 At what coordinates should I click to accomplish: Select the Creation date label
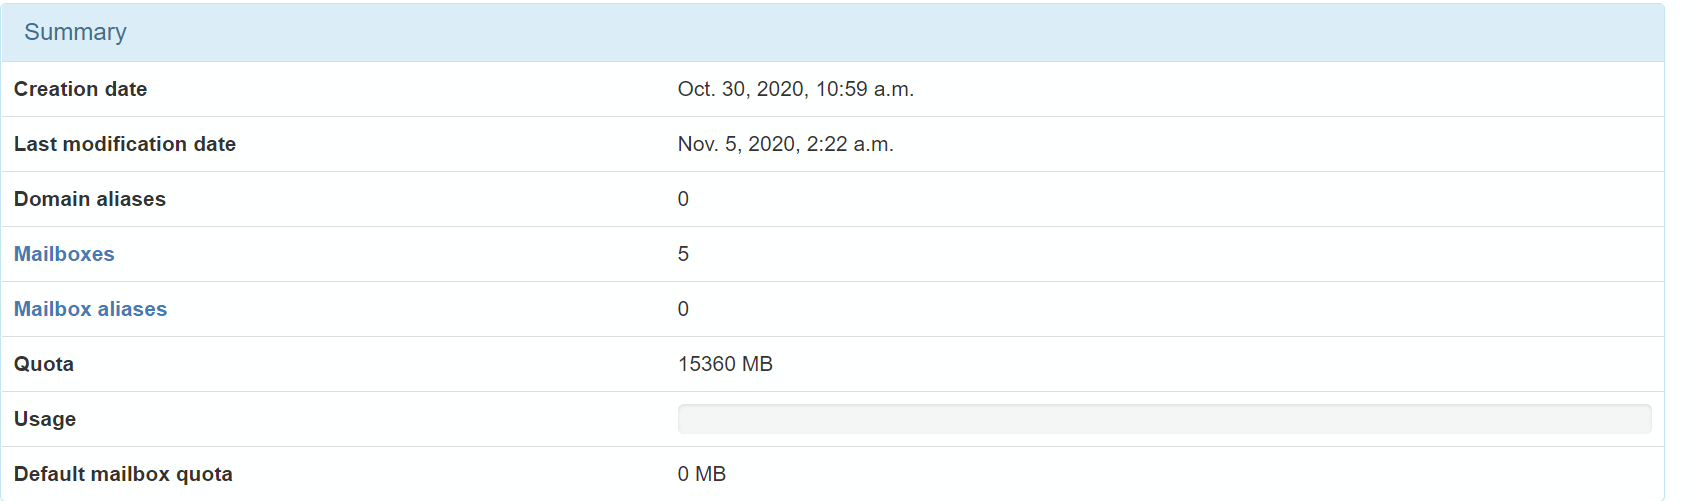[80, 89]
